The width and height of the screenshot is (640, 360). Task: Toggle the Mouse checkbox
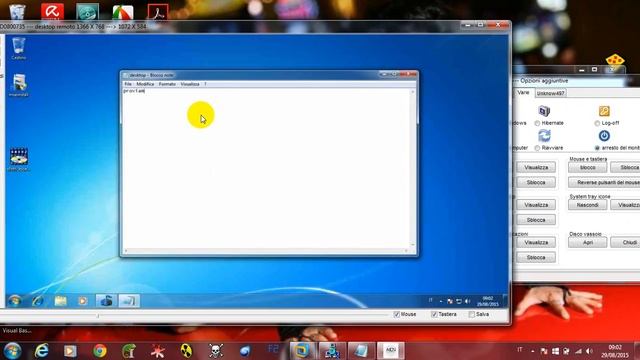pos(396,314)
